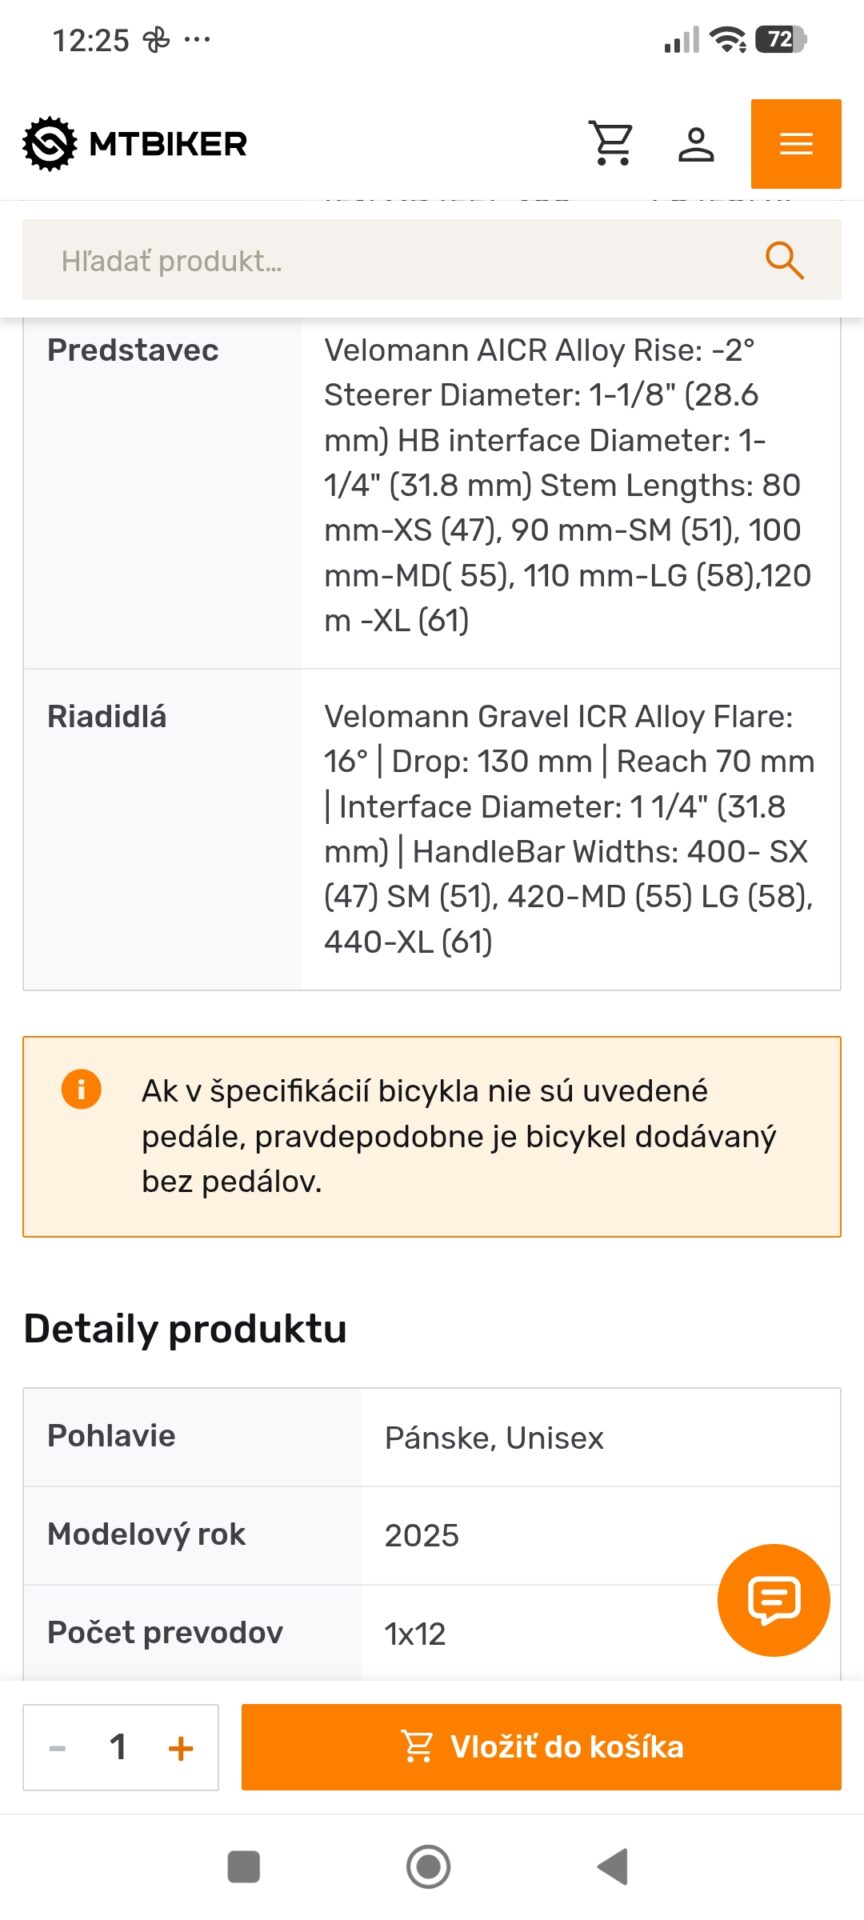Viewport: 864px width, 1920px height.
Task: Tap the MTBIKER logo
Action: 135,144
